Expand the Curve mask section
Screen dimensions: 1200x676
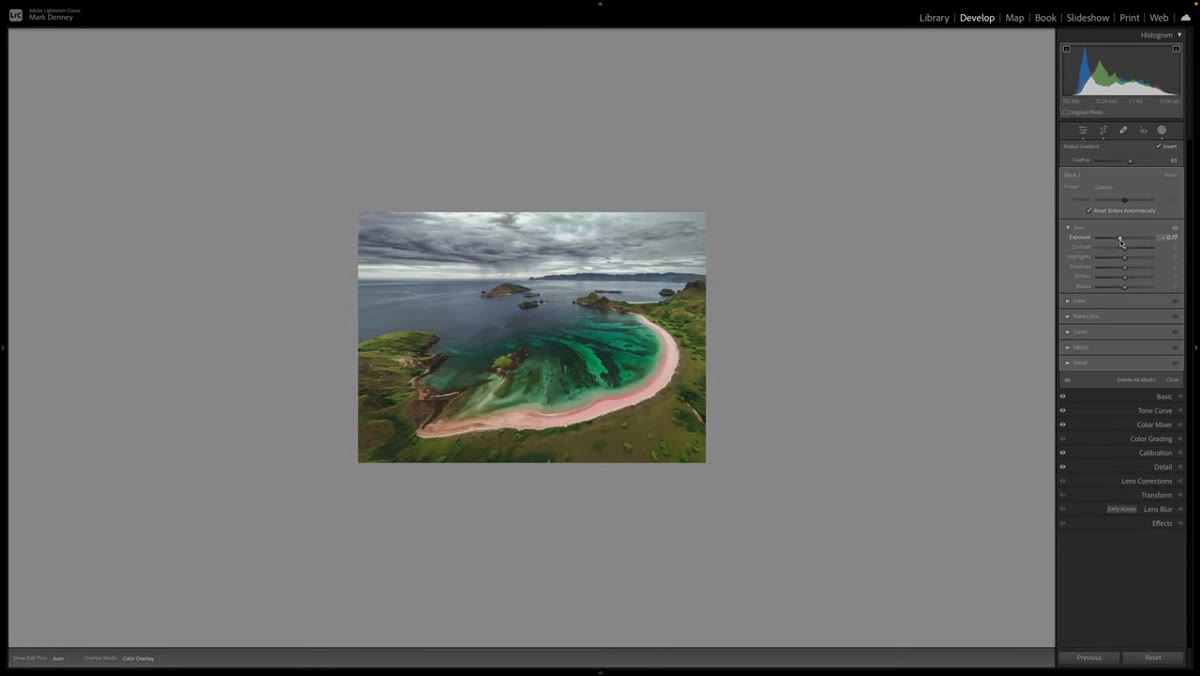click(1068, 332)
